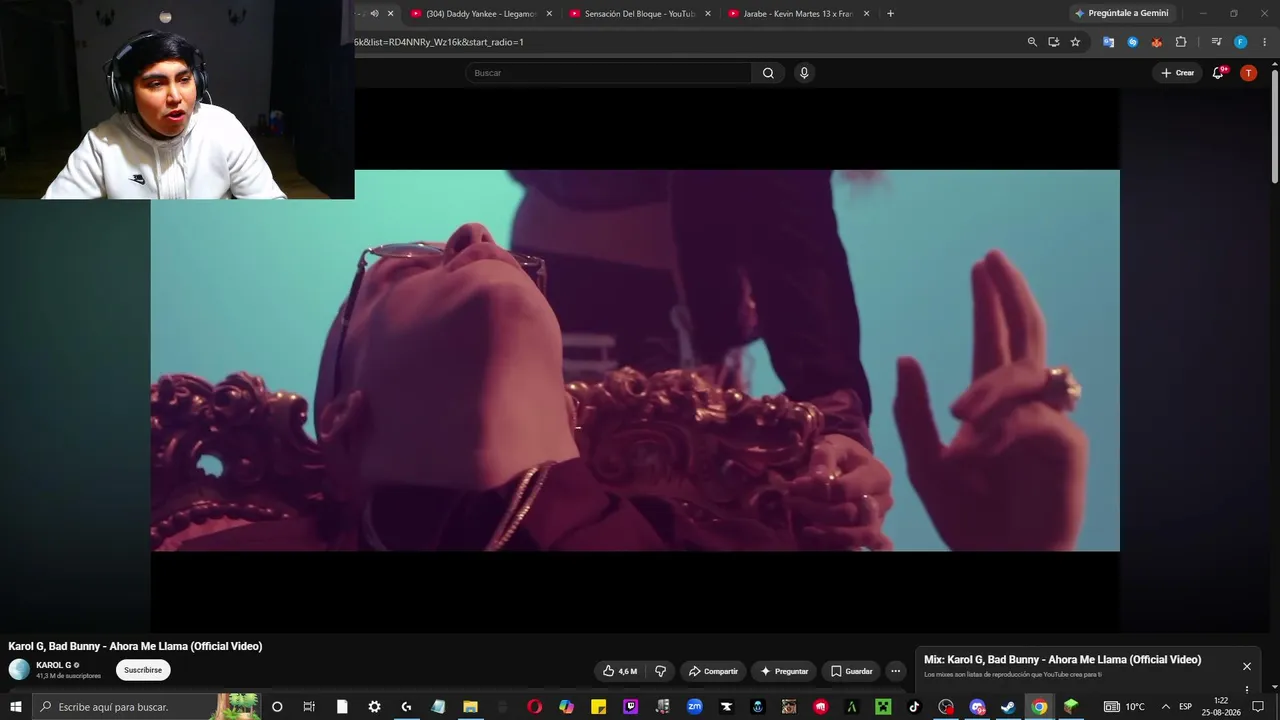Open Steam on taskbar

point(1008,707)
